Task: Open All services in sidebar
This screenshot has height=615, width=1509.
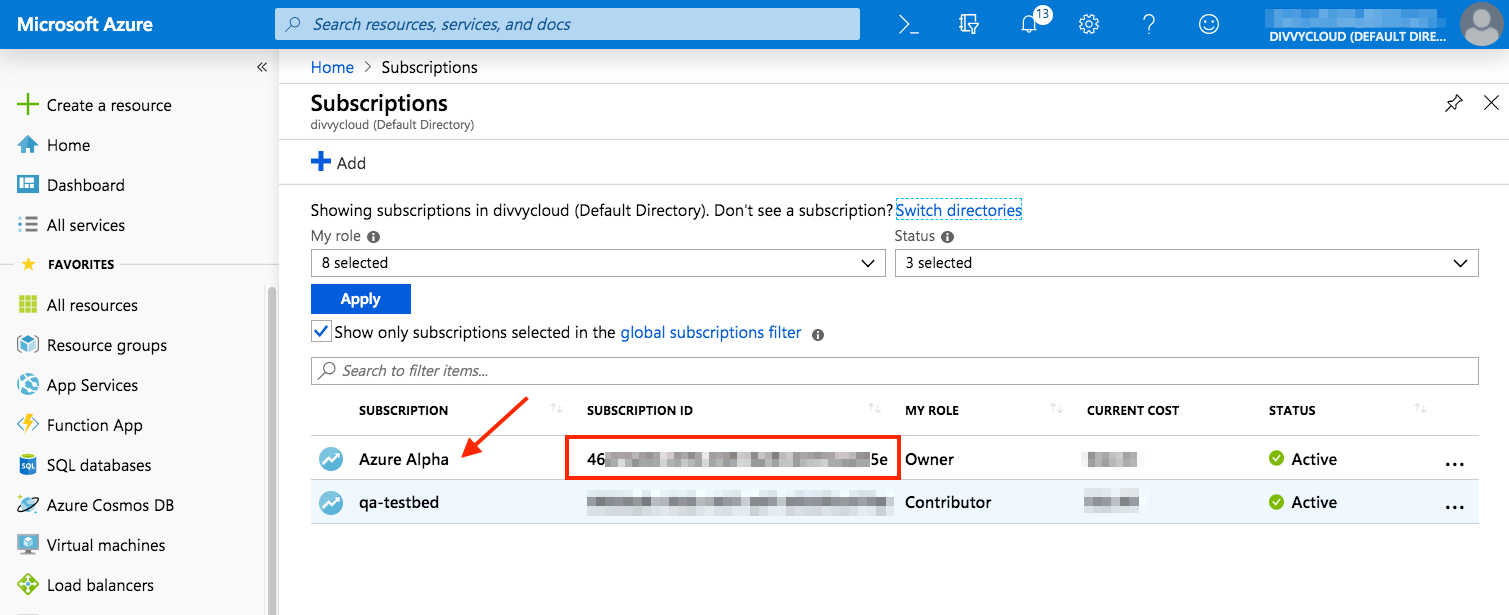Action: pos(86,225)
